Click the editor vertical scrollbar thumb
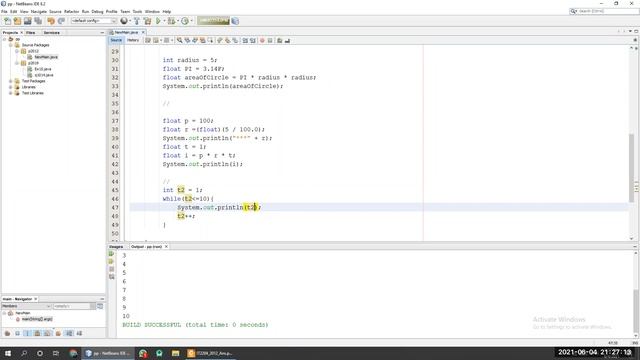The width and height of the screenshot is (640, 360). click(632, 167)
